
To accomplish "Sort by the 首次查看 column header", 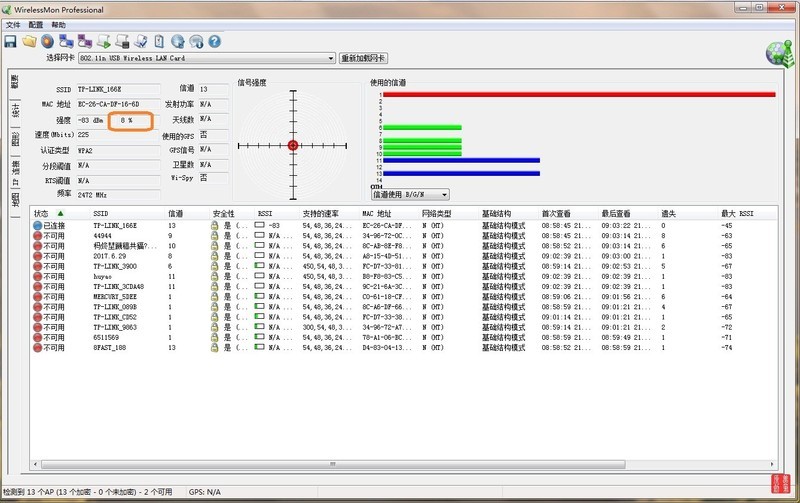I will [x=568, y=213].
